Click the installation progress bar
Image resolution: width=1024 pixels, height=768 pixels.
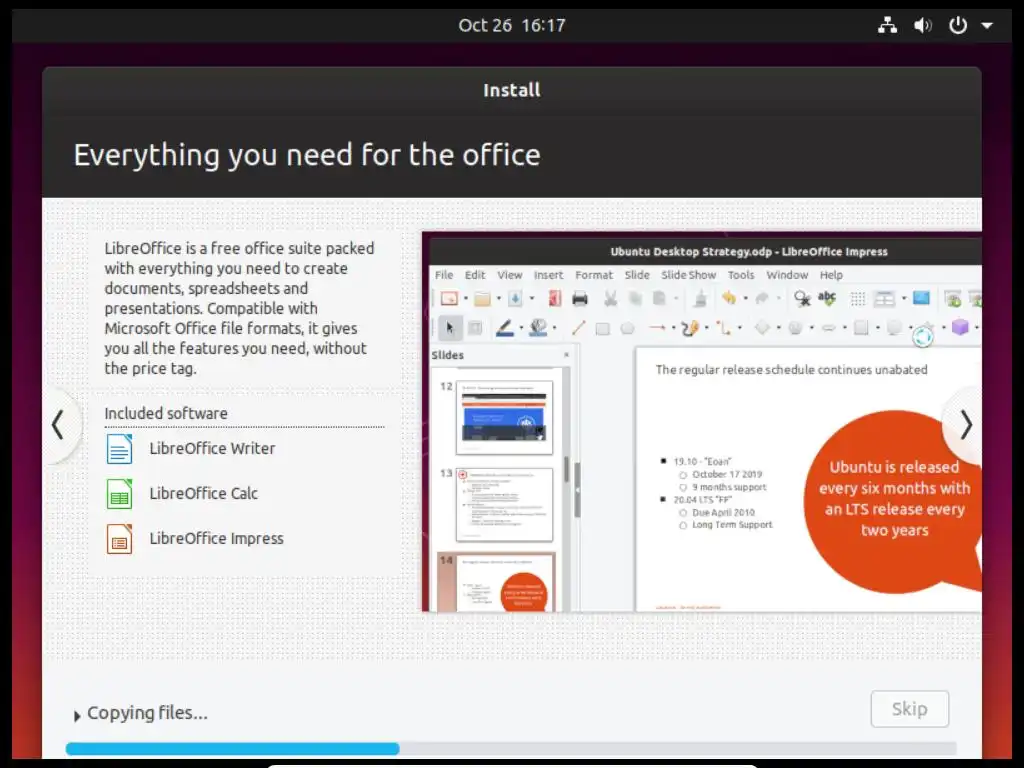tap(511, 748)
